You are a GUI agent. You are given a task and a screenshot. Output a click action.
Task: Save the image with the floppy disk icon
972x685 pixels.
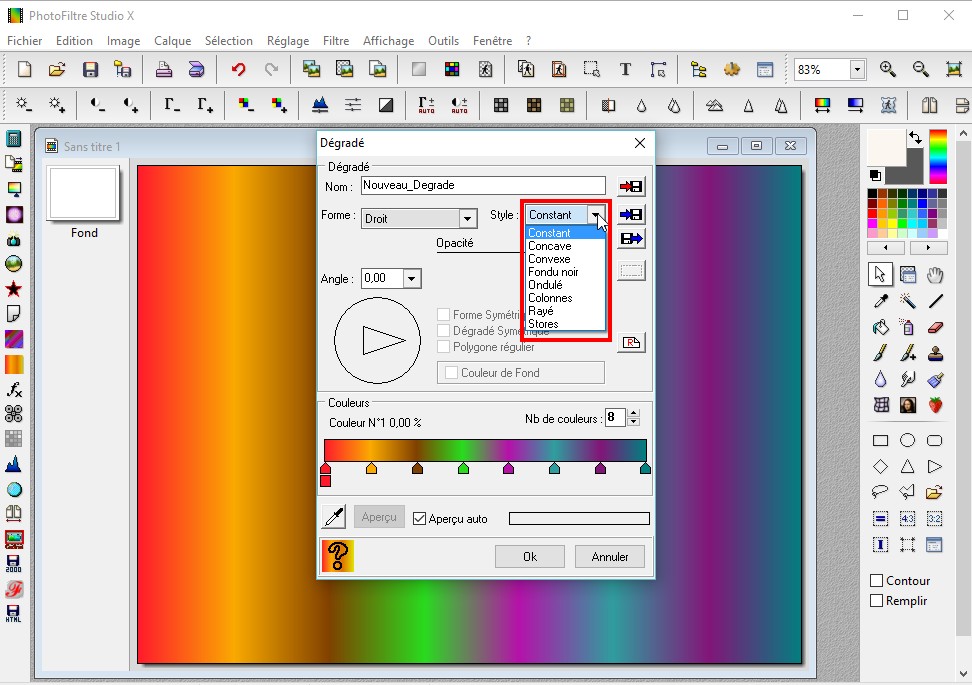click(x=91, y=69)
